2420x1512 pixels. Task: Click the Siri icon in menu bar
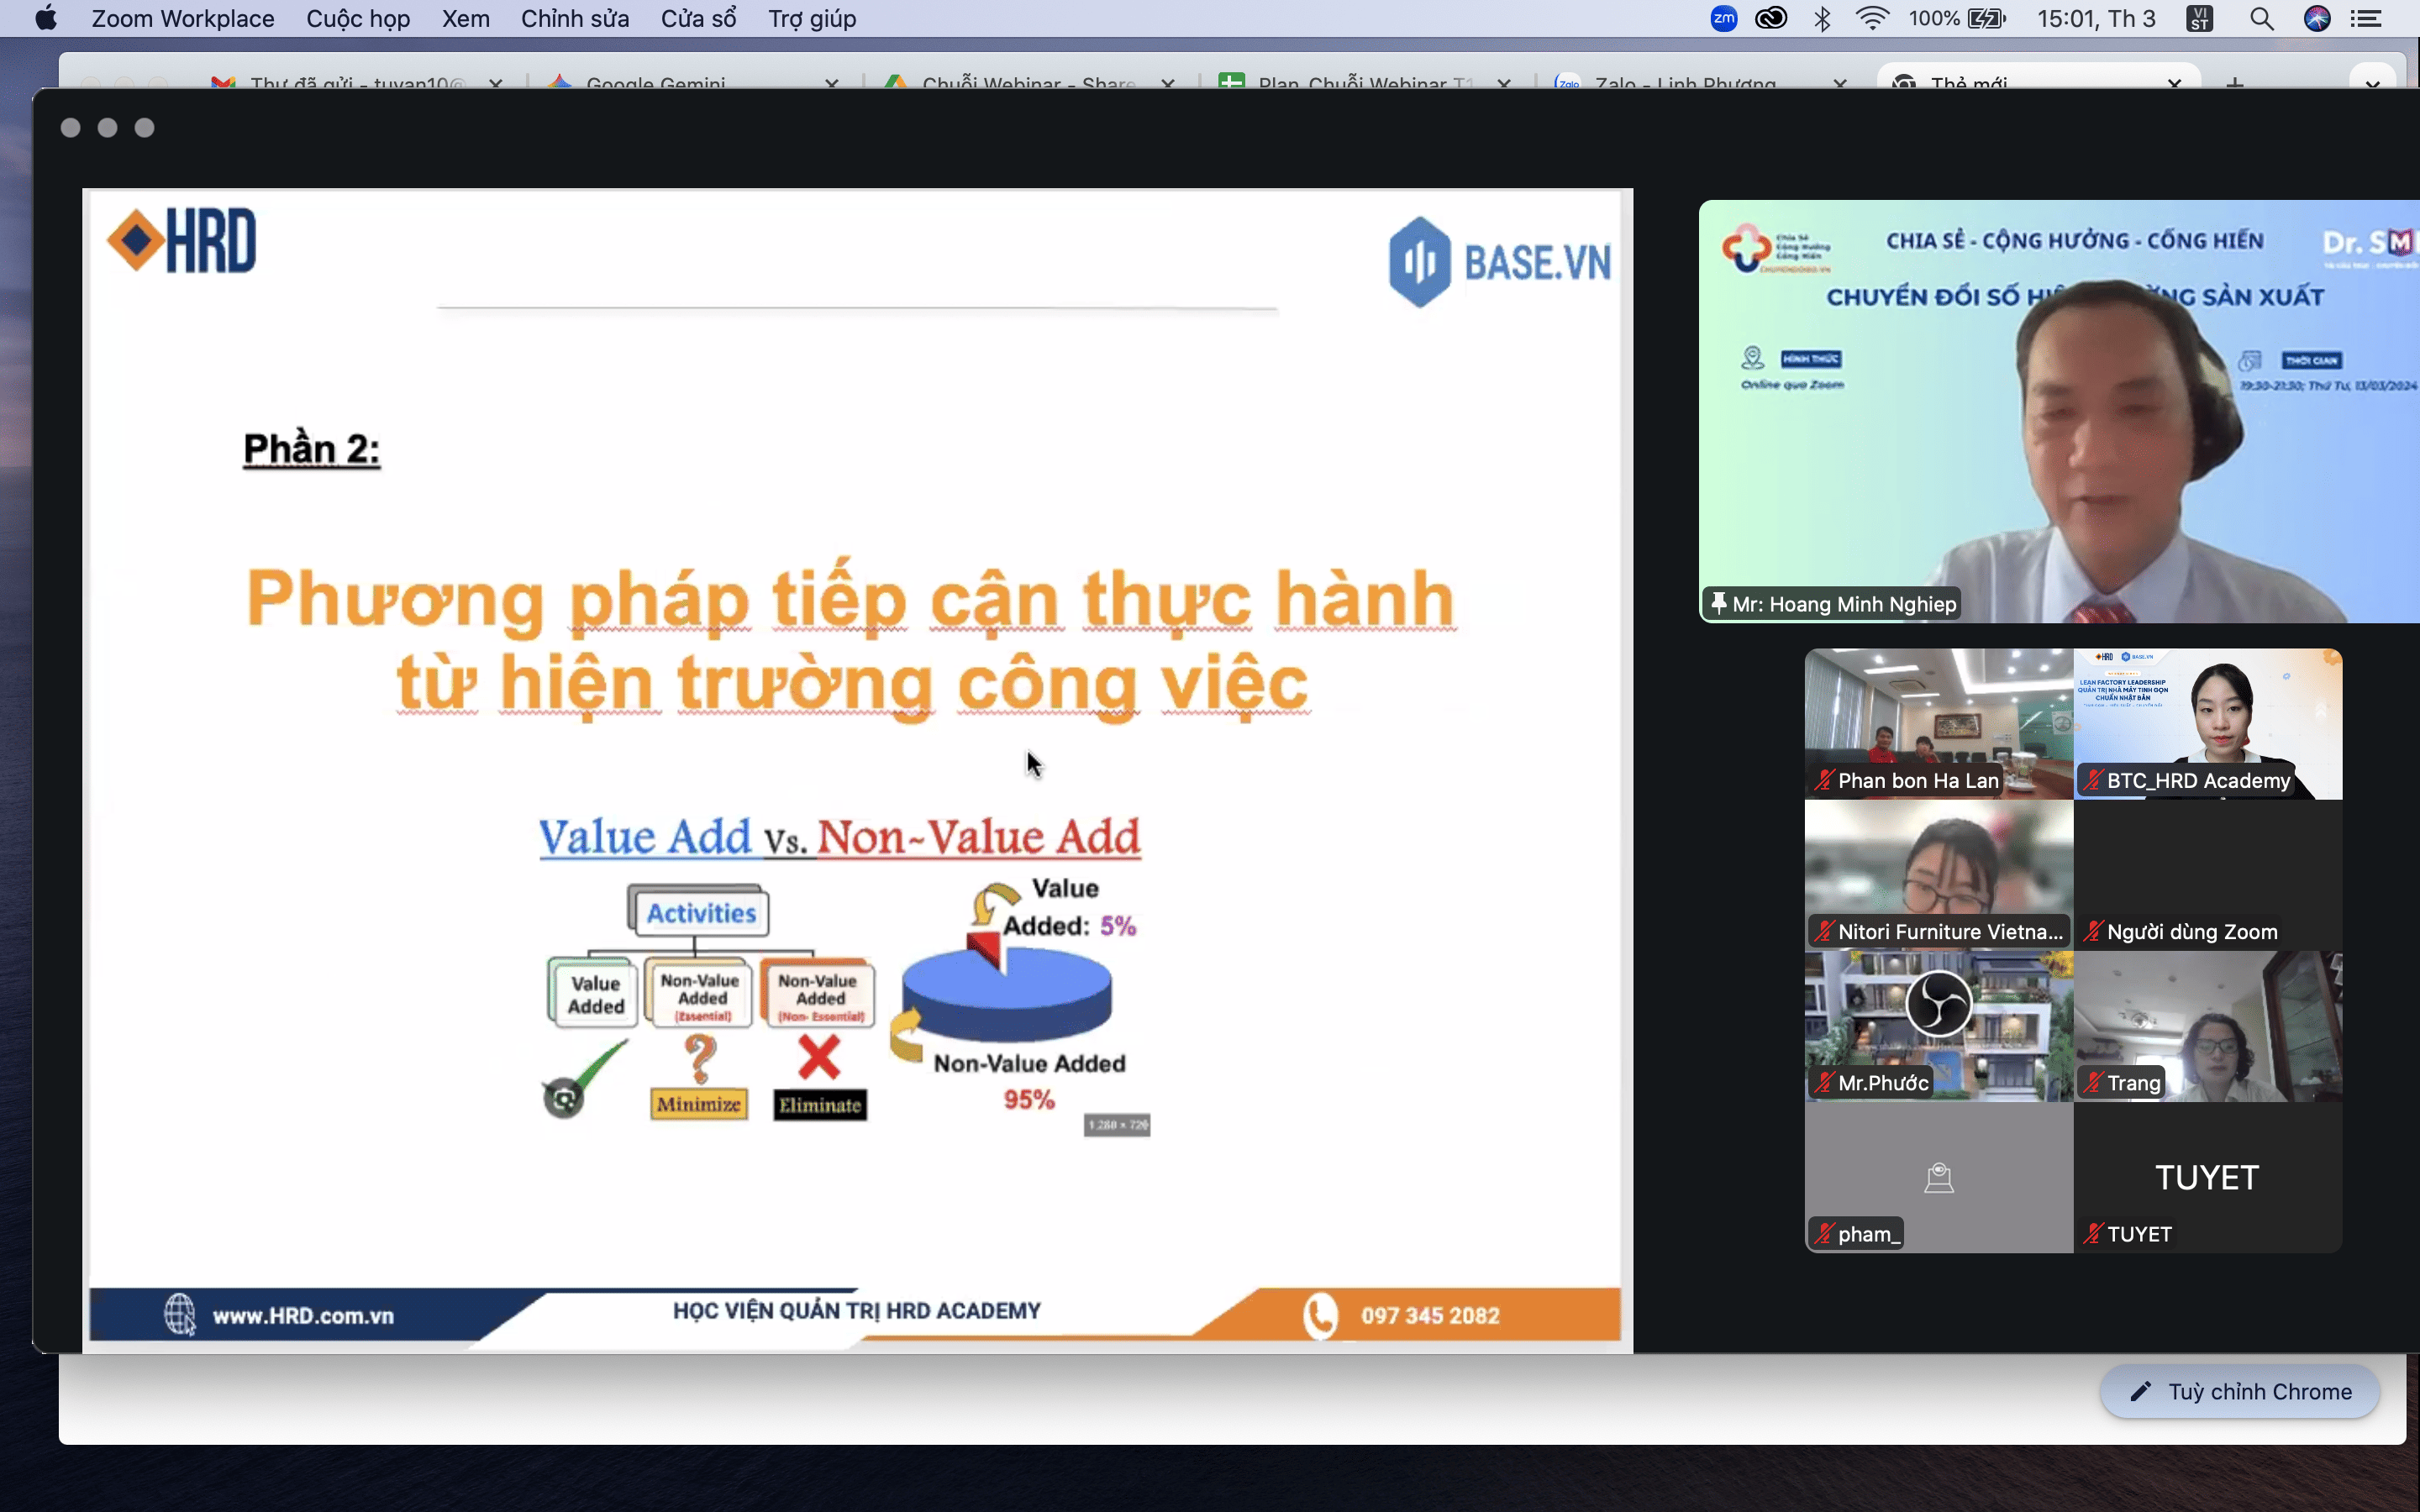coord(2317,18)
